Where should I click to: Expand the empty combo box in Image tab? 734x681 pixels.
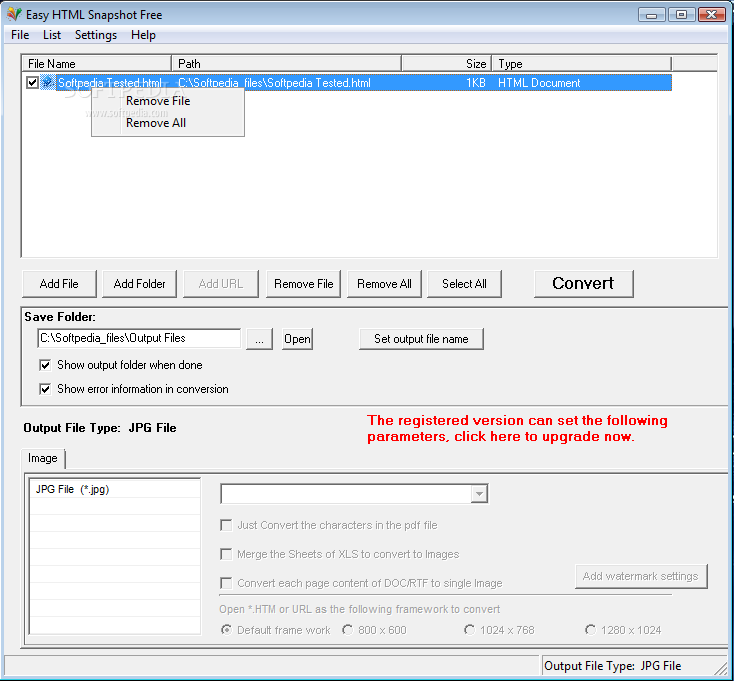click(479, 494)
